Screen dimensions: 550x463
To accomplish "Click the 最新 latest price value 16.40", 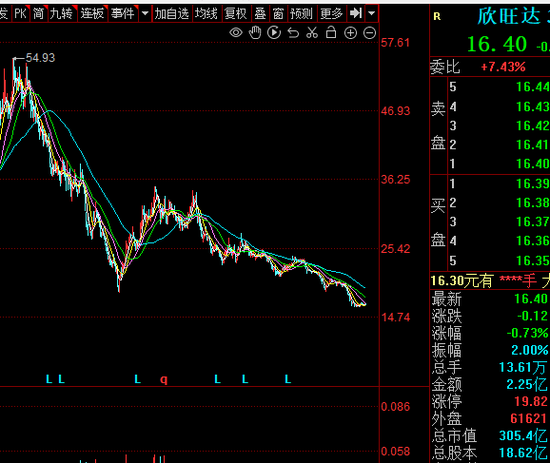I will pos(531,299).
